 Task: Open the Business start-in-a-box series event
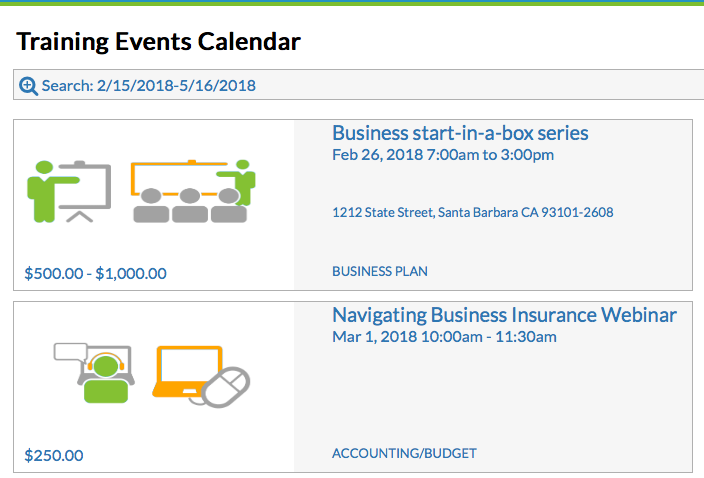point(460,133)
